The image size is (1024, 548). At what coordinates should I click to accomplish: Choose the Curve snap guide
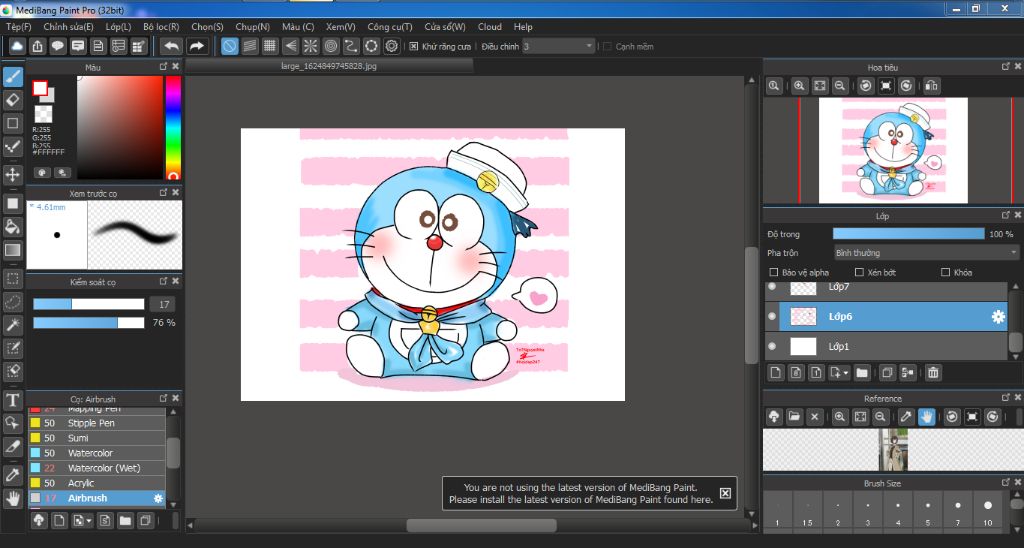pos(351,46)
